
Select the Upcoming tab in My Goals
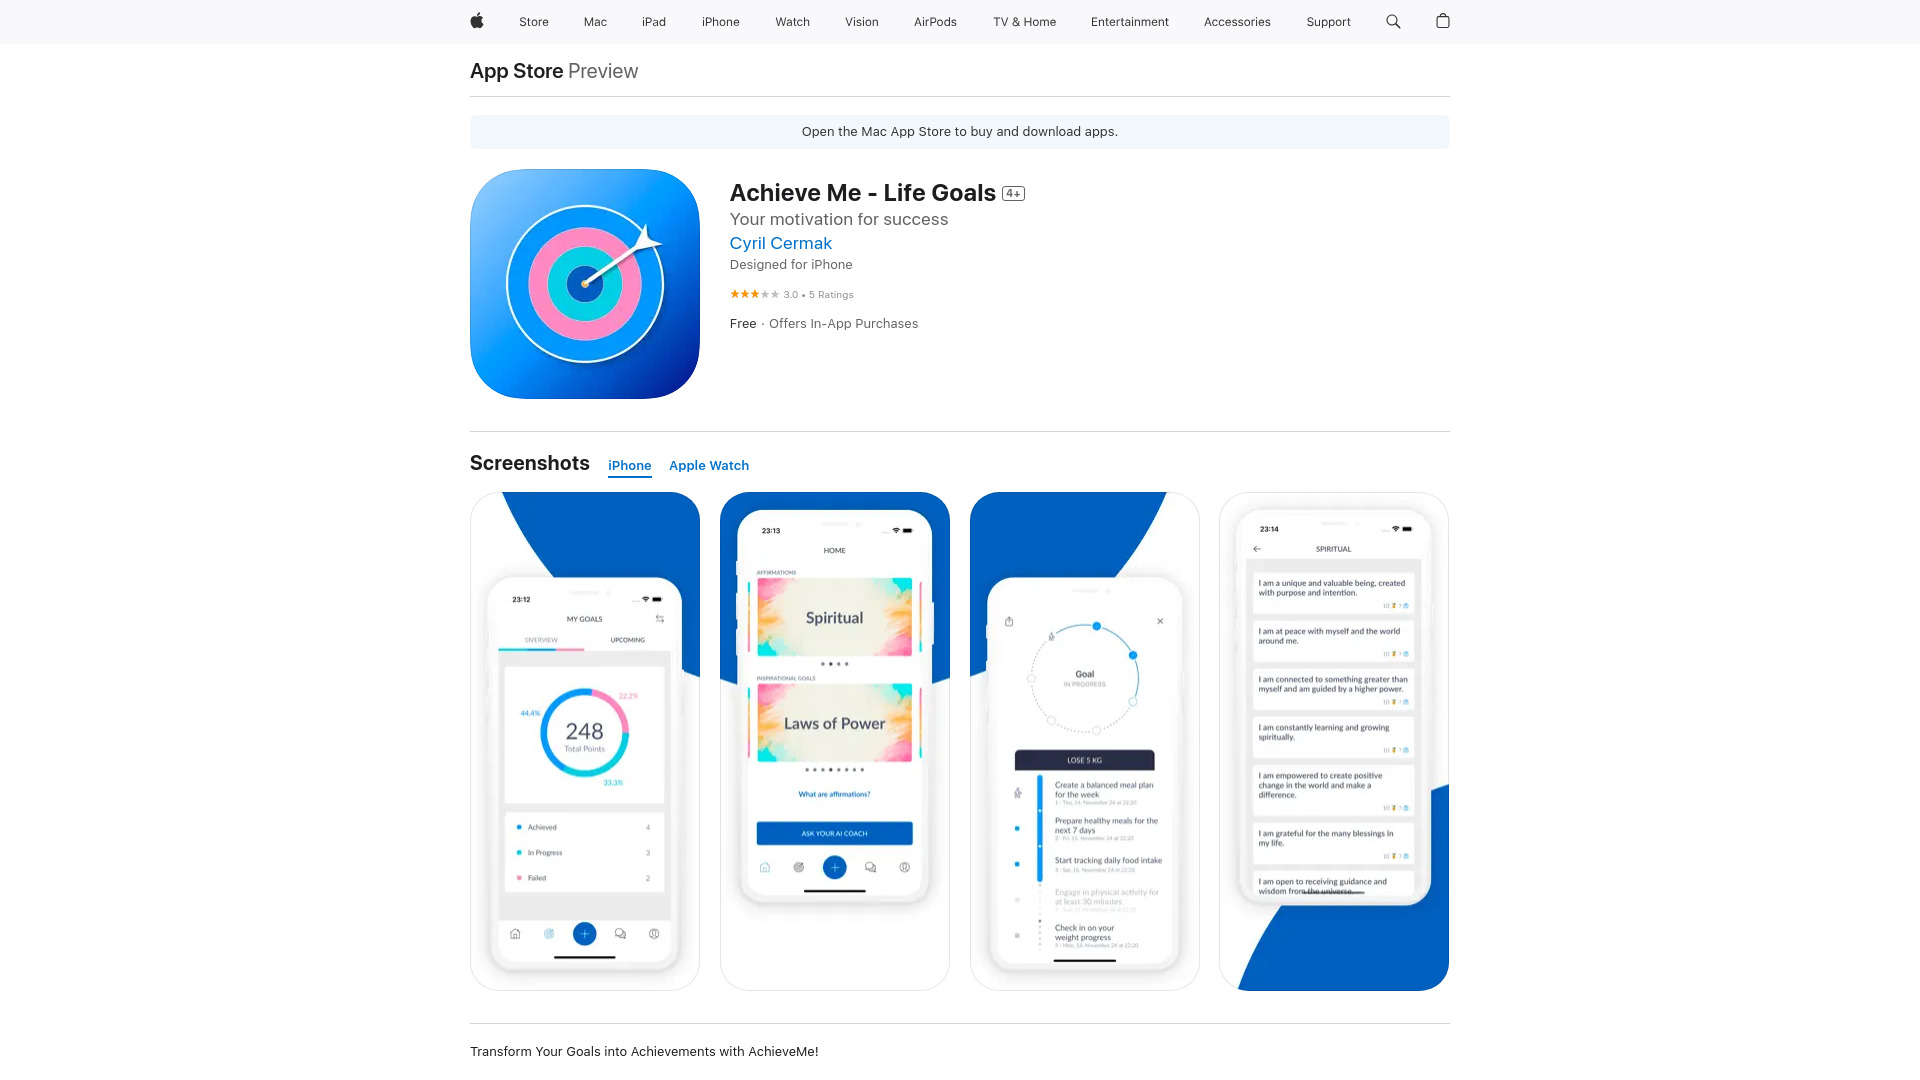coord(626,640)
